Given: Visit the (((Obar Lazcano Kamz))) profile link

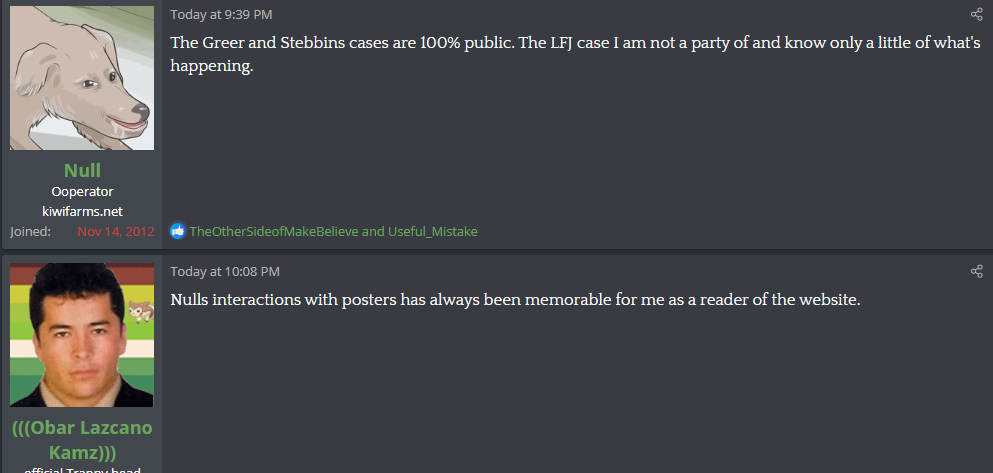Looking at the screenshot, I should point(82,438).
